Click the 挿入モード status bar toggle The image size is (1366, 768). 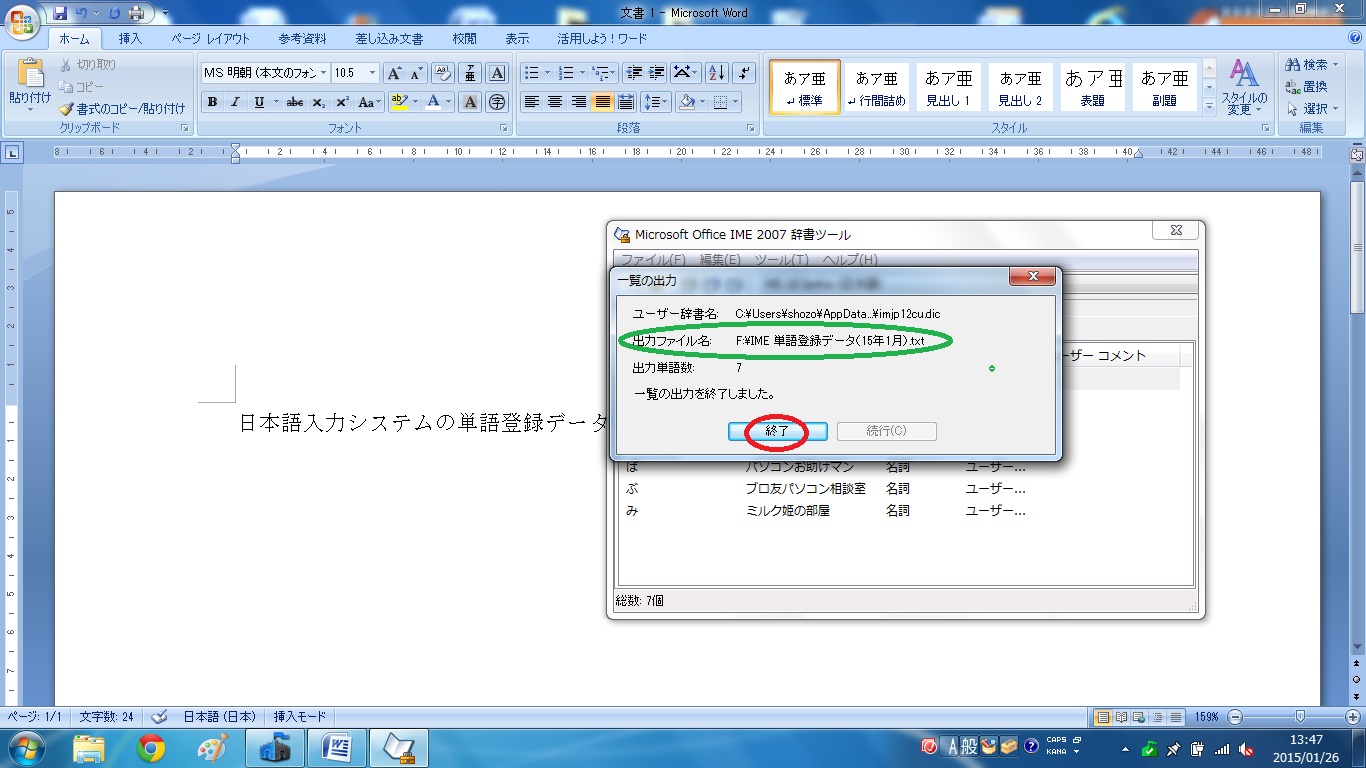[300, 717]
